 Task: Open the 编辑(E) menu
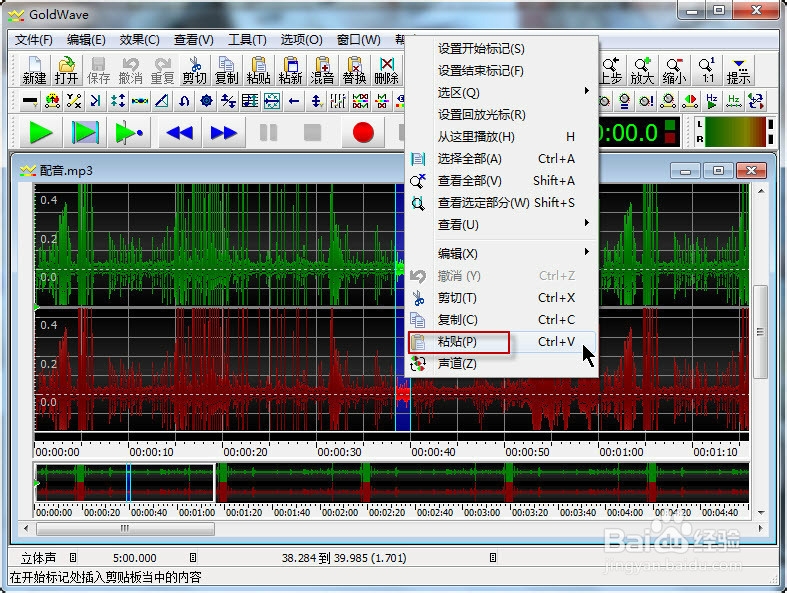(x=86, y=40)
